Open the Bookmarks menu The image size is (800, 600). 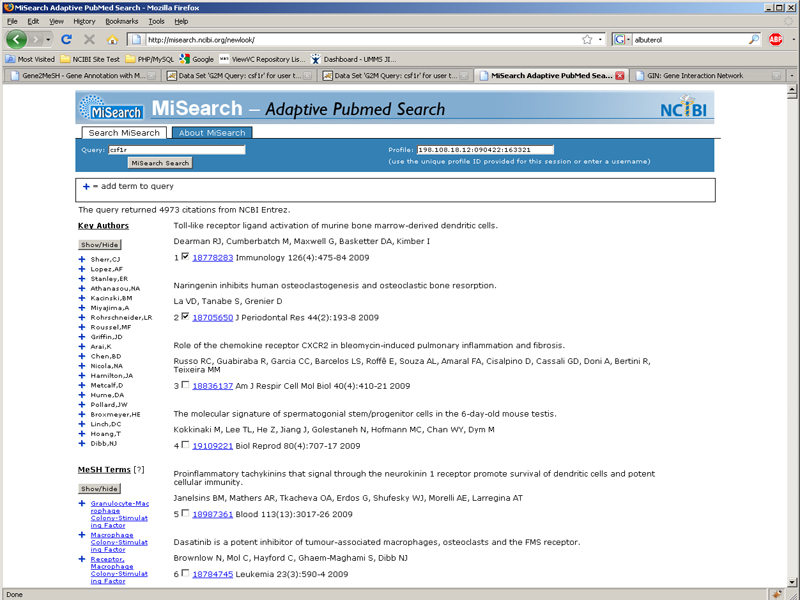(121, 21)
